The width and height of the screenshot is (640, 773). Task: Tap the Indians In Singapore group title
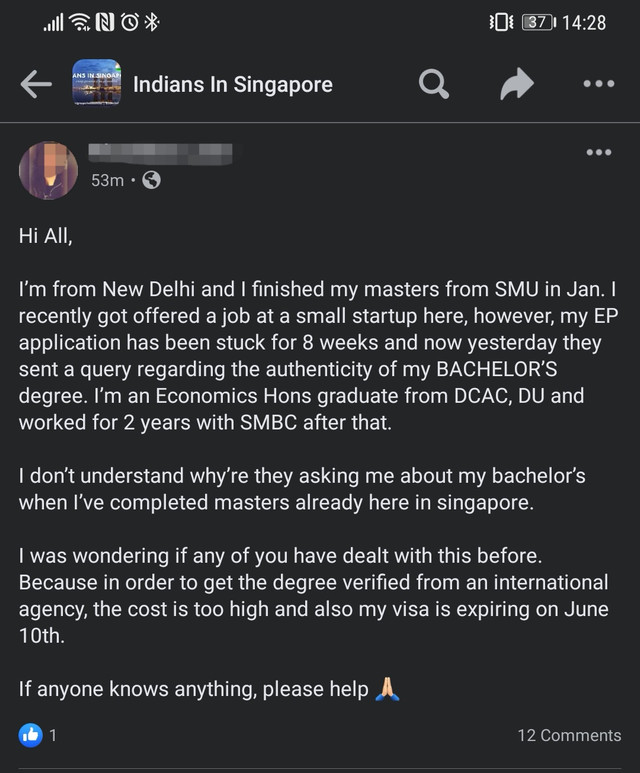click(233, 85)
